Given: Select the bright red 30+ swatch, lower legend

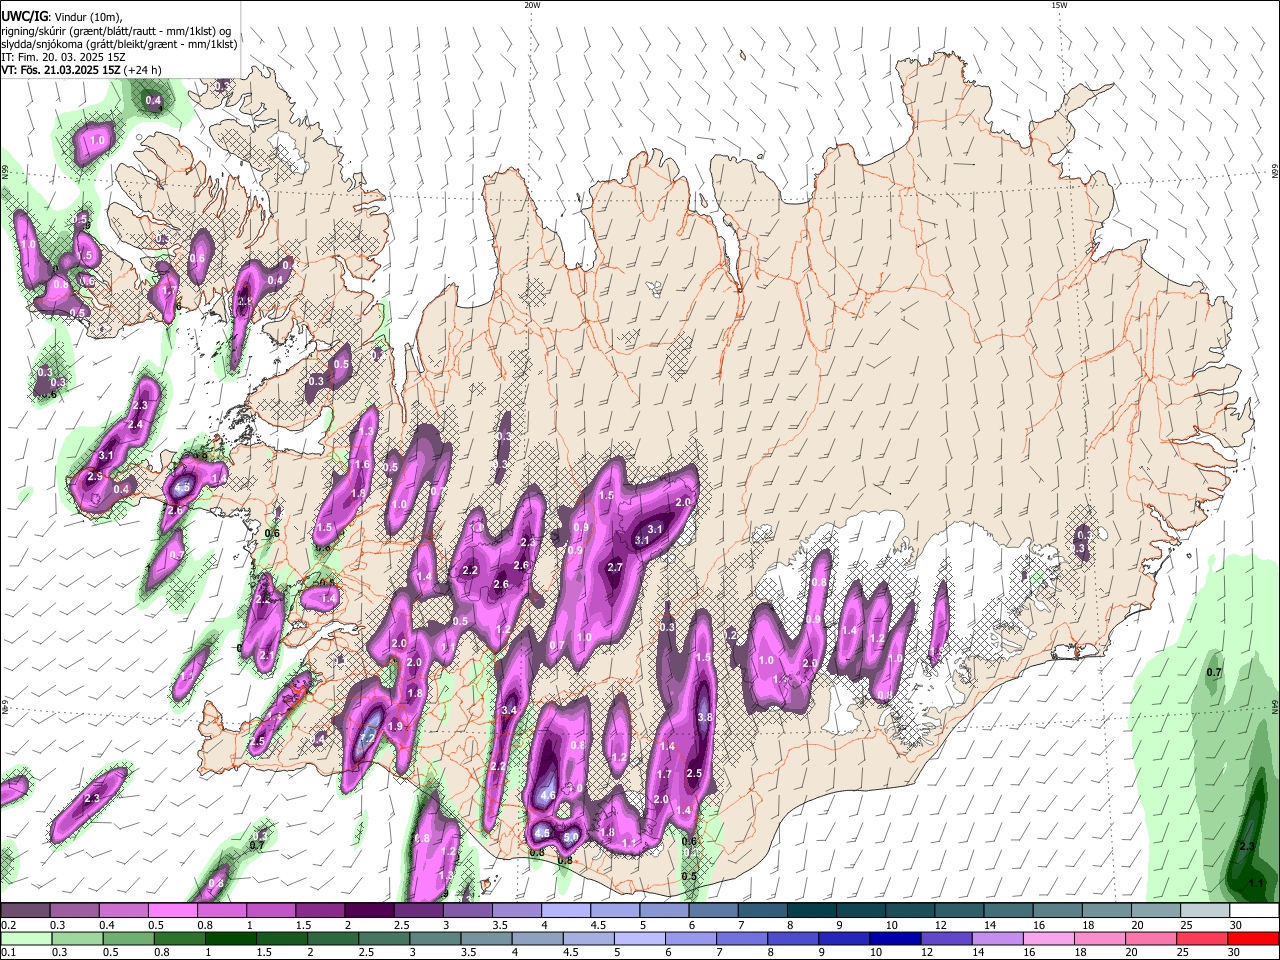Looking at the screenshot, I should 1253,938.
